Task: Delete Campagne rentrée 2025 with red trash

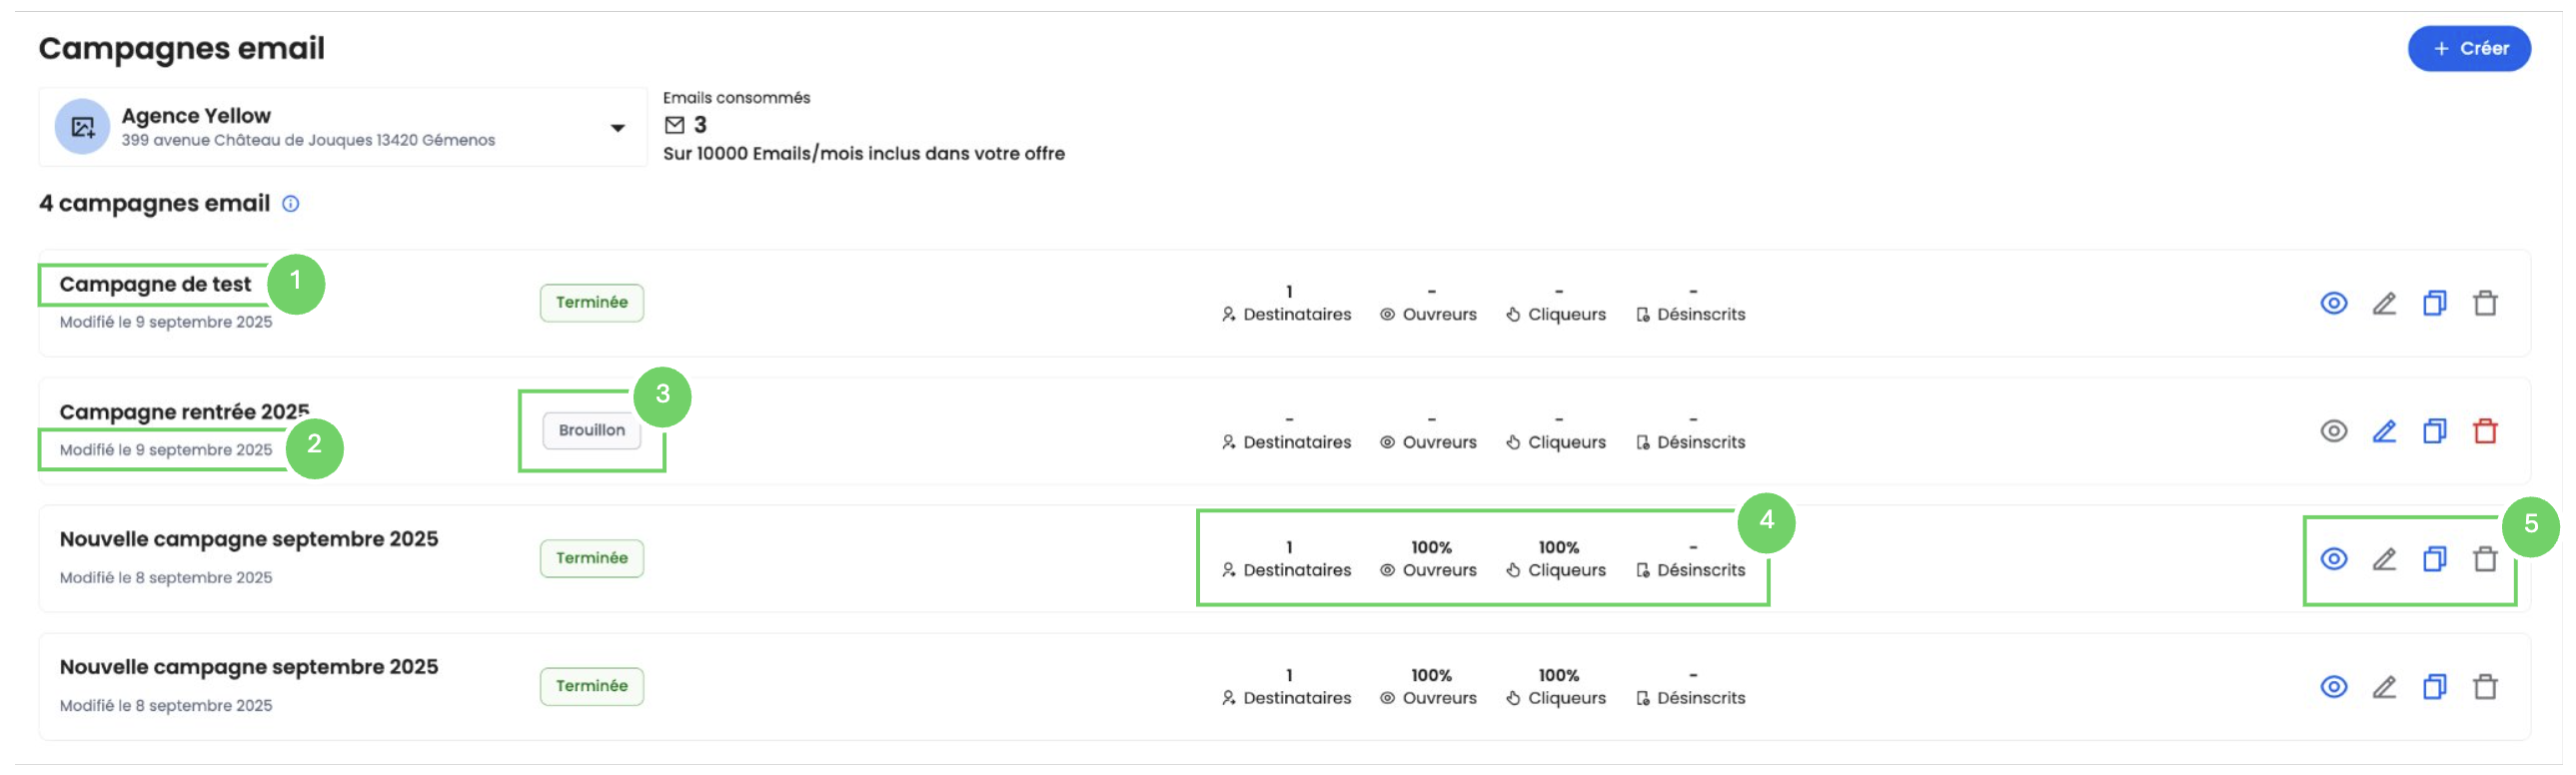Action: 2485,431
